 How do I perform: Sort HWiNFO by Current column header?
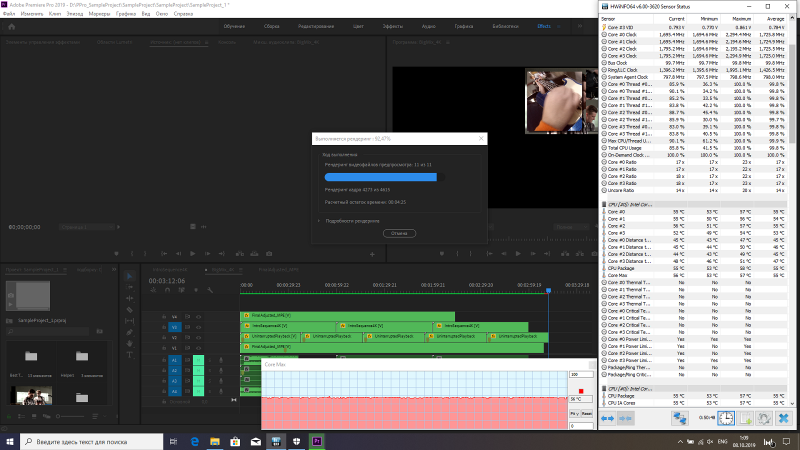tap(676, 19)
